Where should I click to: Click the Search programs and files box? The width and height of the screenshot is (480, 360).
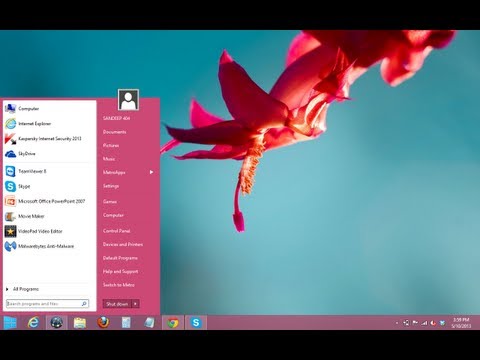click(x=47, y=304)
